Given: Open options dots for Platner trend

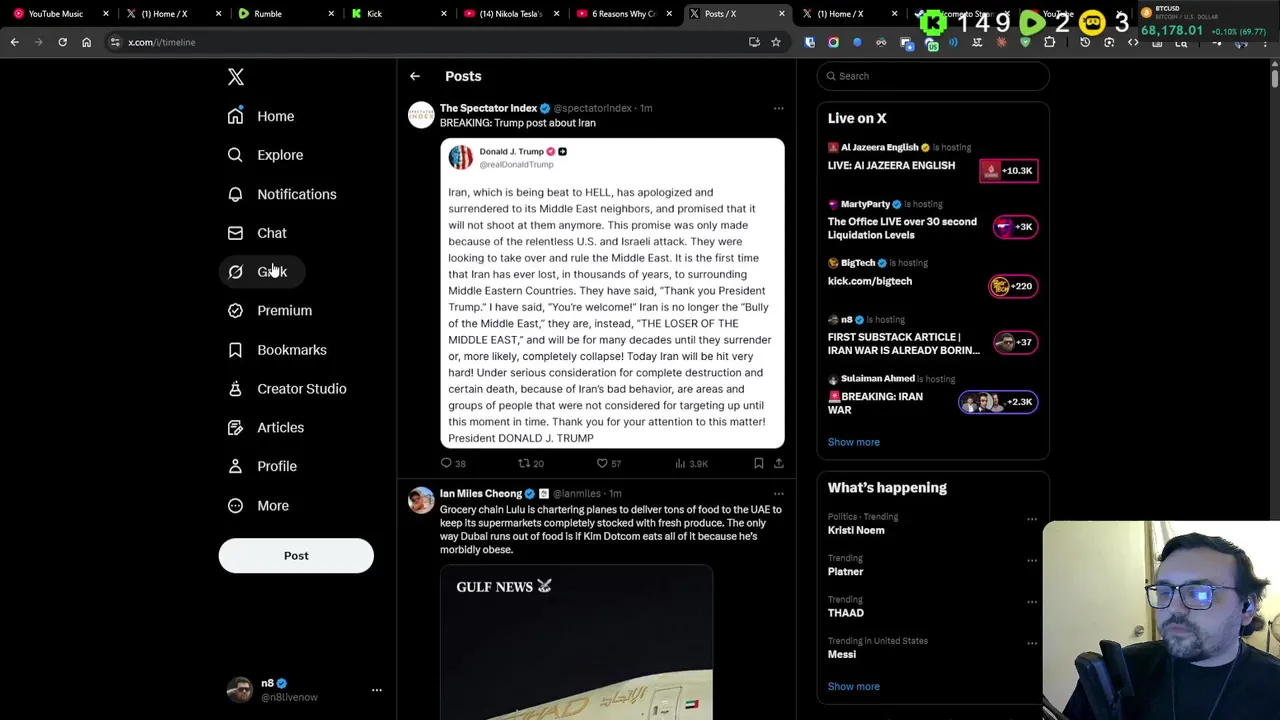Looking at the screenshot, I should tap(1031, 560).
